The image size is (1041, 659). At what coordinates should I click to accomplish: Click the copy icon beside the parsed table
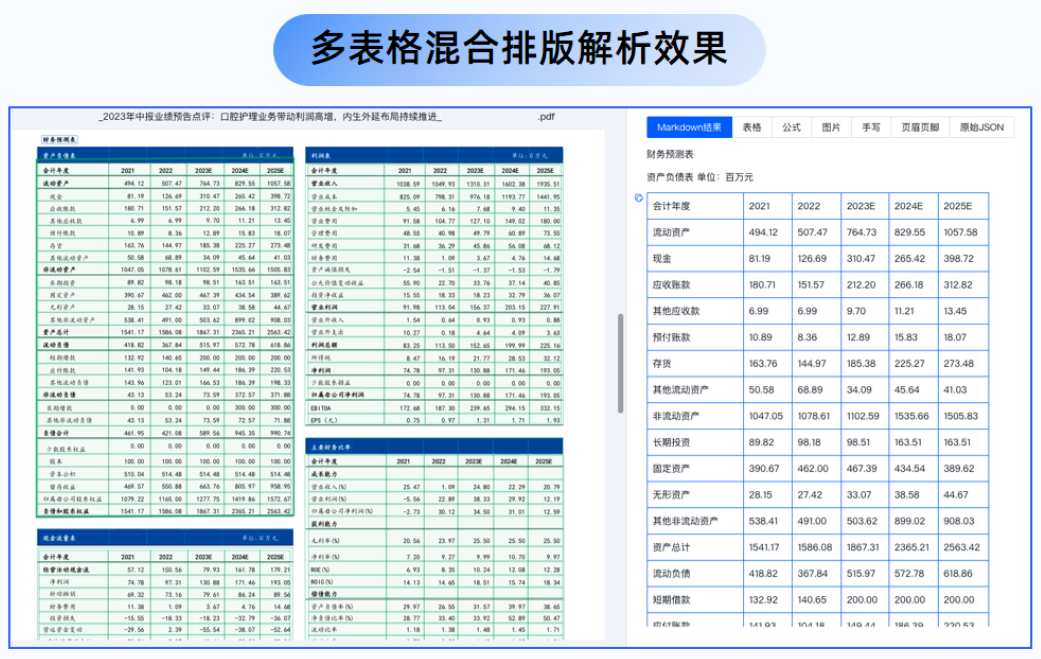[x=639, y=198]
